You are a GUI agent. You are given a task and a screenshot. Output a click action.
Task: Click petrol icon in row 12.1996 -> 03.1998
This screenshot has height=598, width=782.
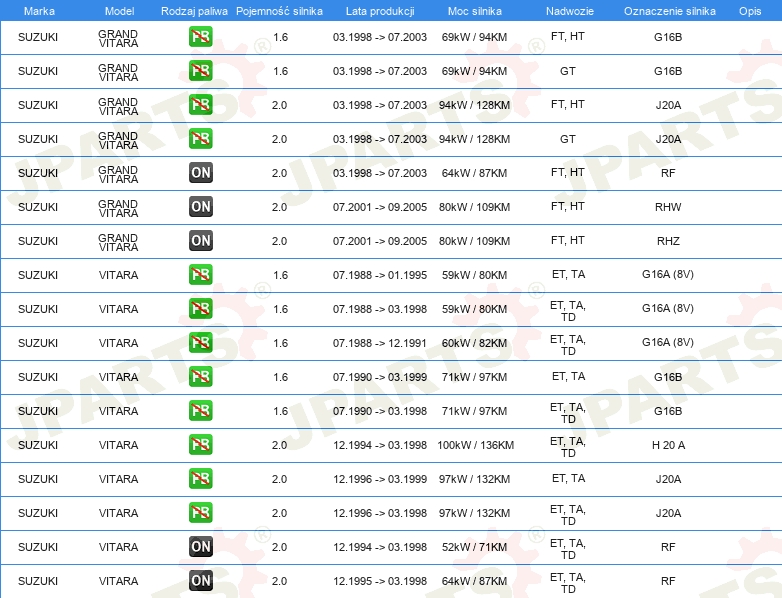[x=200, y=513]
